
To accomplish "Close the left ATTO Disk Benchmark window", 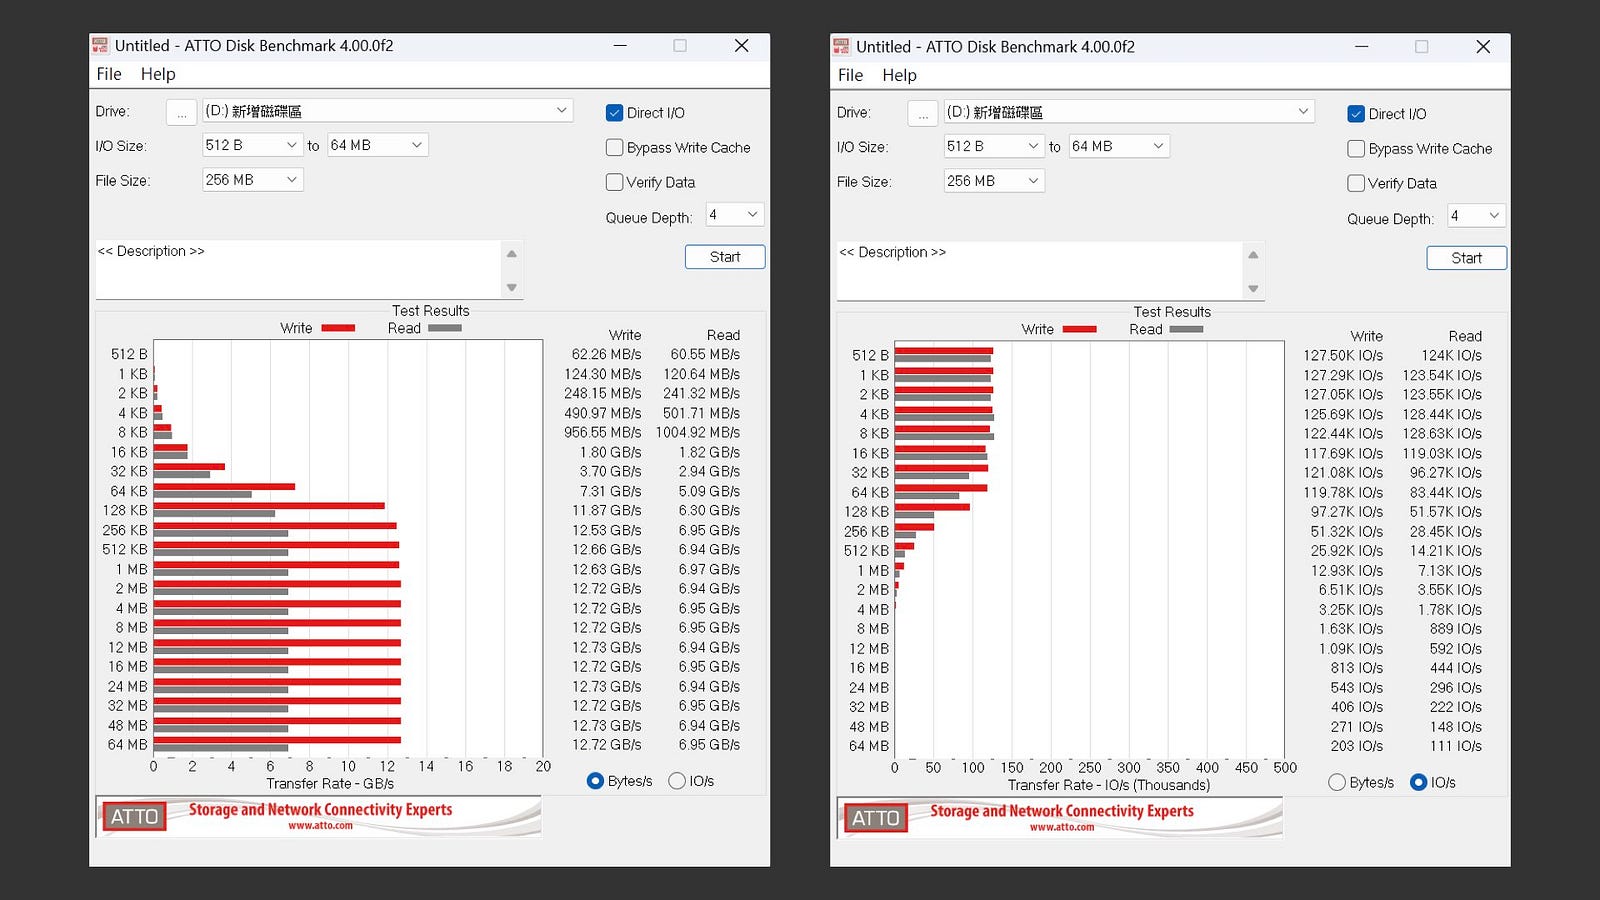I will [741, 45].
